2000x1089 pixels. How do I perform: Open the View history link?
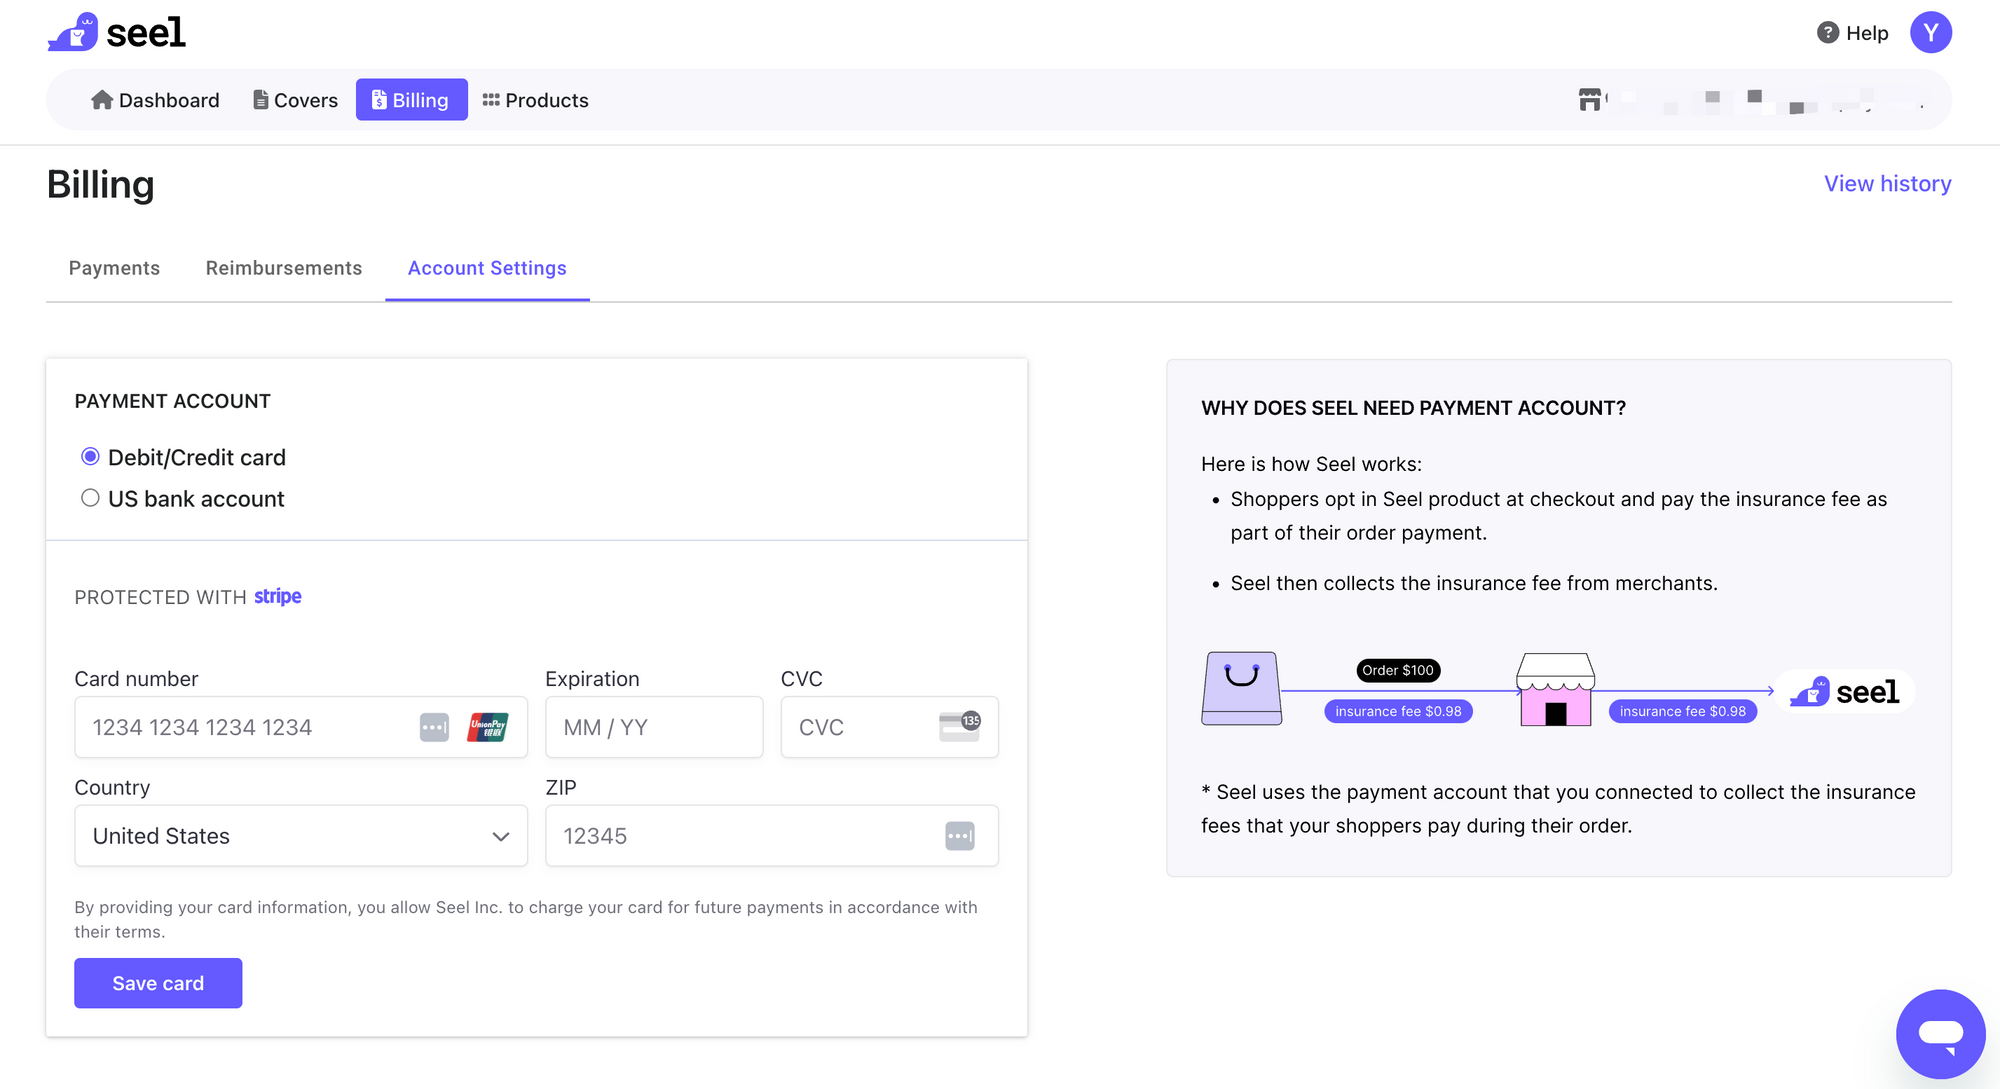point(1887,184)
